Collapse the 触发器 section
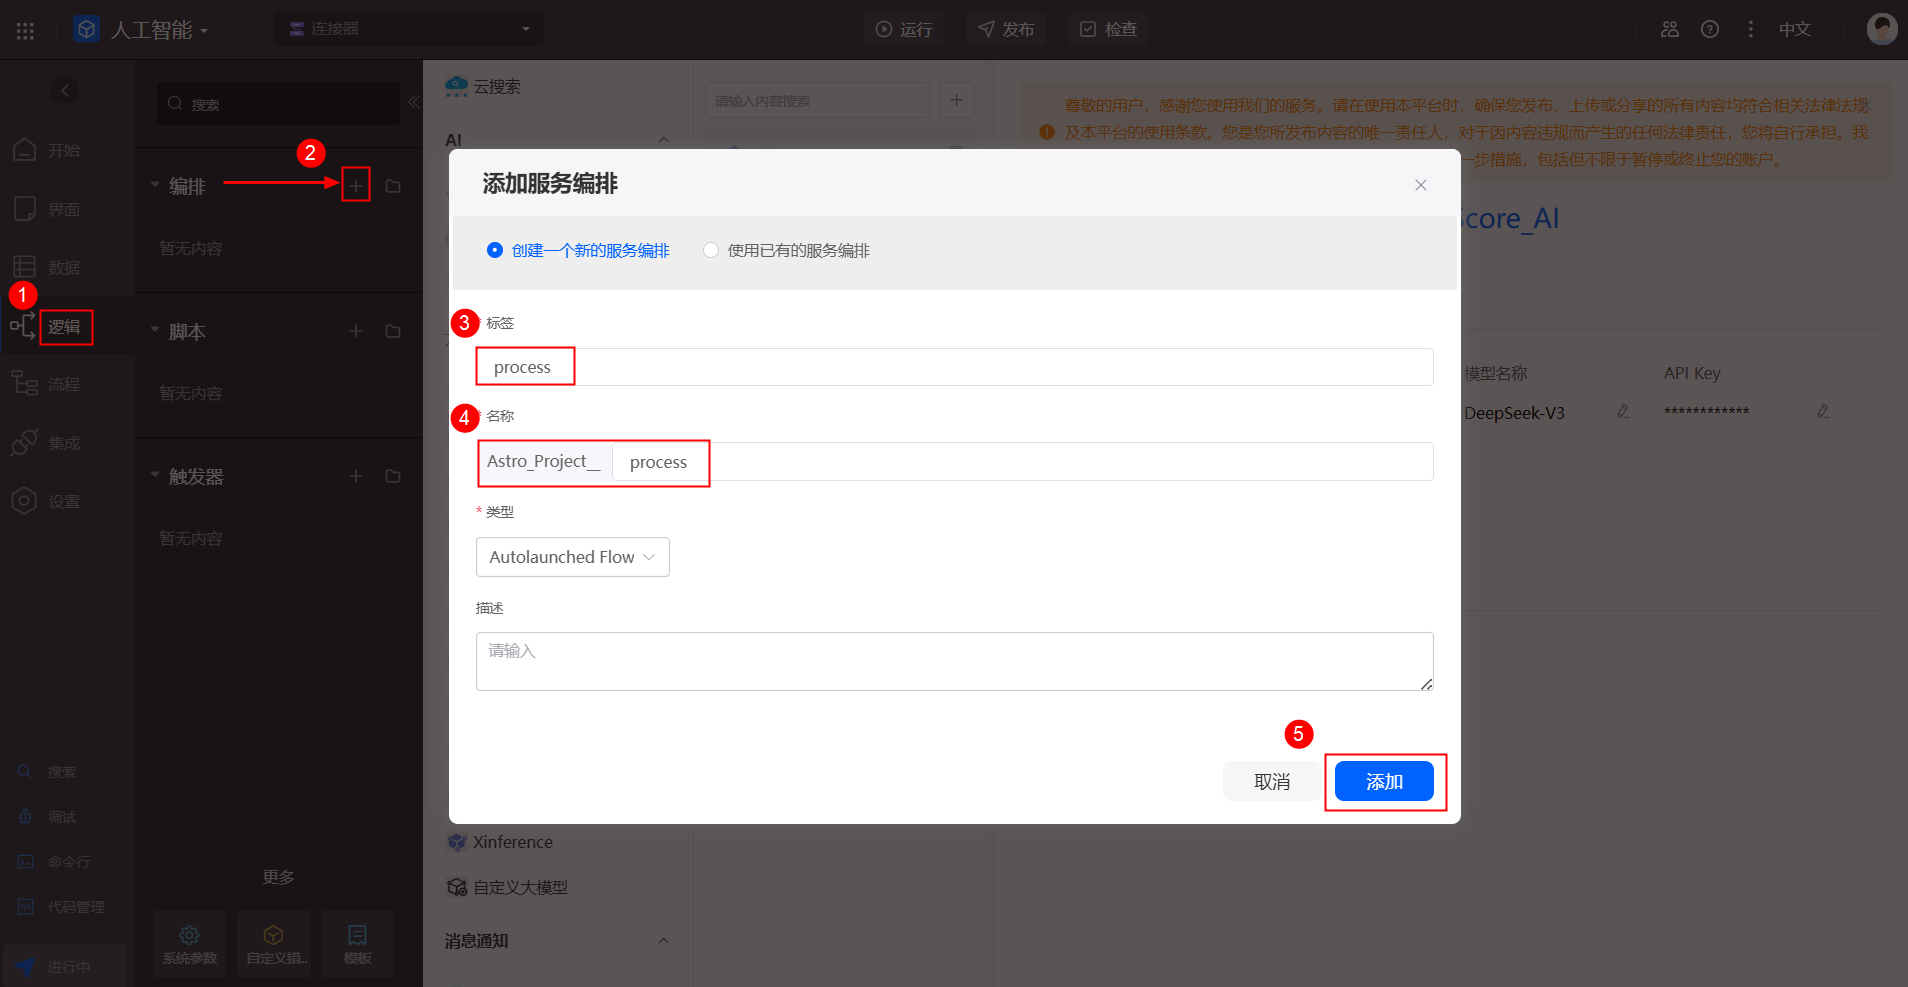This screenshot has height=987, width=1908. 155,475
